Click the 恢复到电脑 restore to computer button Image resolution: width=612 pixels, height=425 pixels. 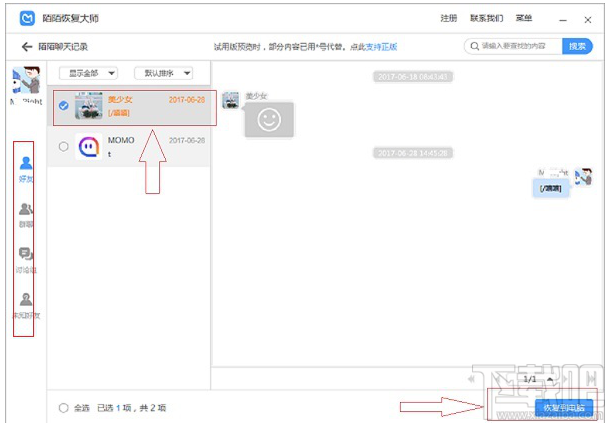(x=564, y=408)
